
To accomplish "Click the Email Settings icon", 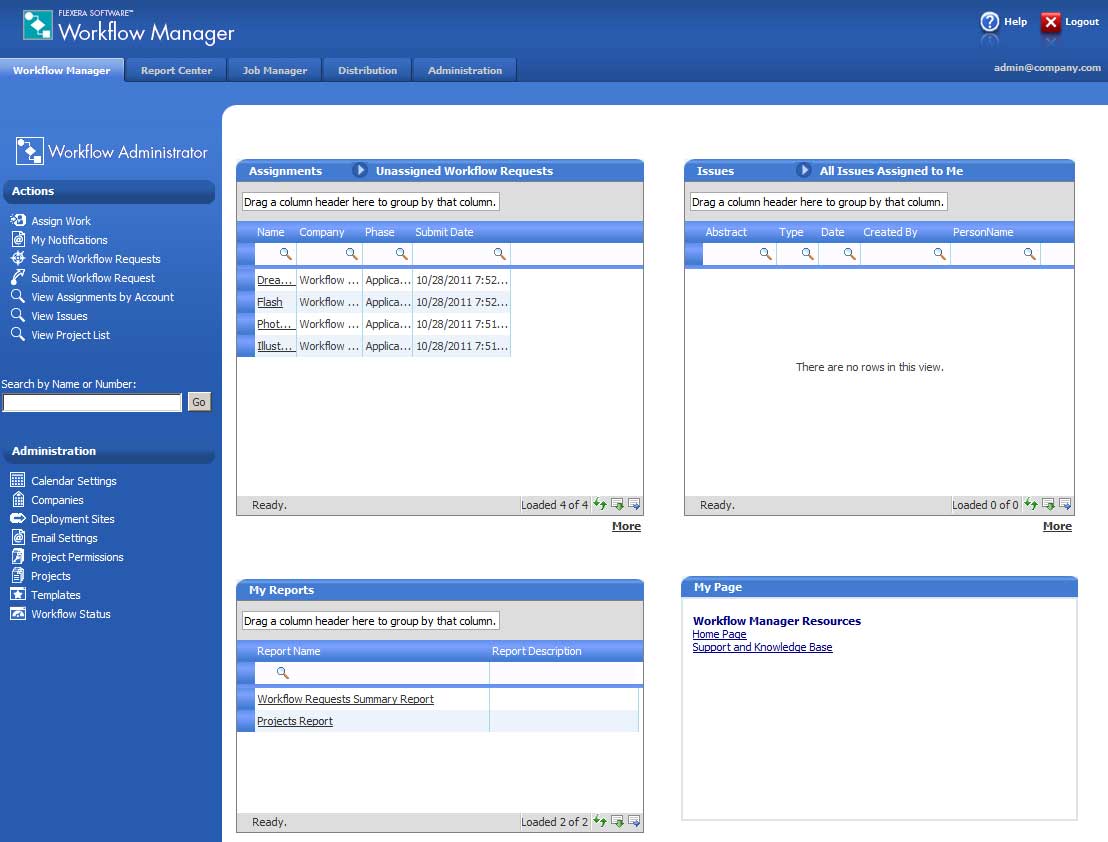I will [18, 538].
